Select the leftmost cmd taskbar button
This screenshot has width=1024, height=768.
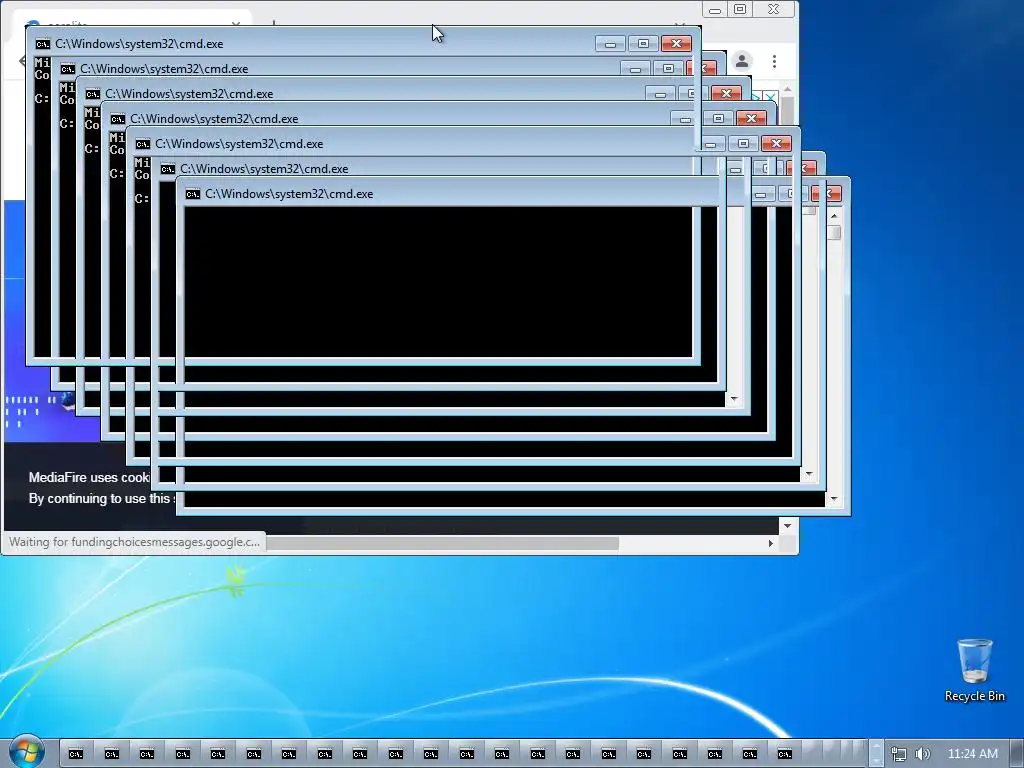tap(76, 754)
